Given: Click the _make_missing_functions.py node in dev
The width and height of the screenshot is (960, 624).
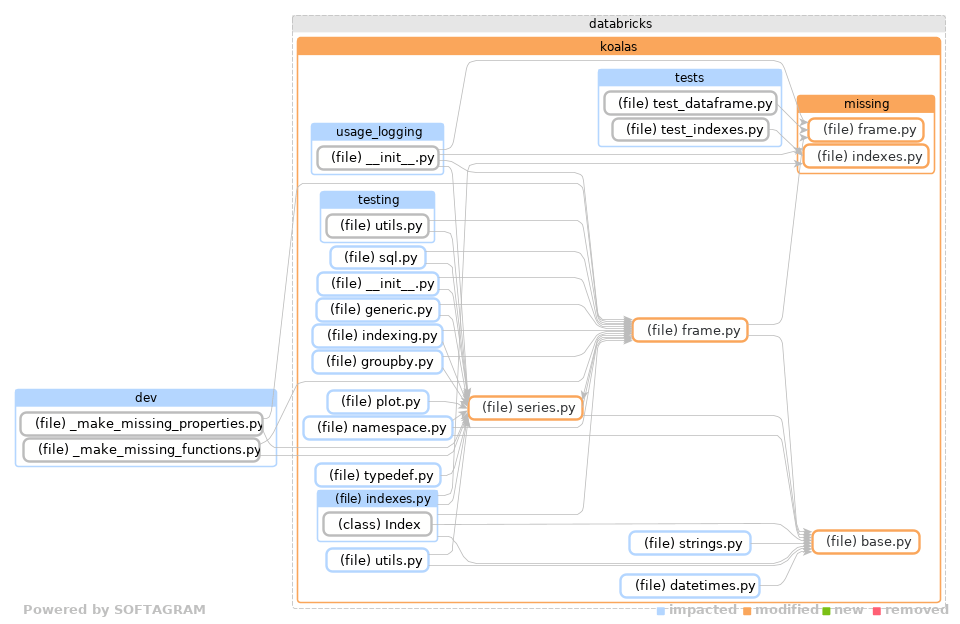Looking at the screenshot, I should tap(145, 449).
